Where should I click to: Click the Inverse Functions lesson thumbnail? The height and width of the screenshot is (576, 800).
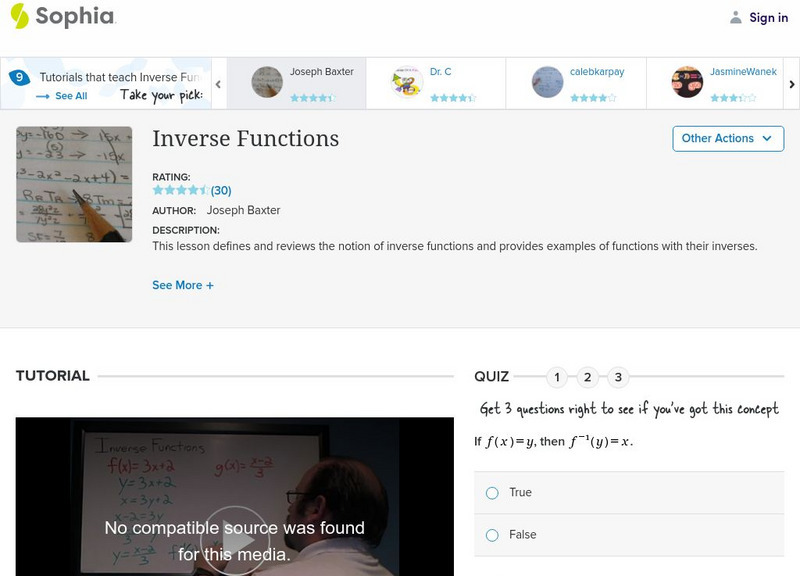click(x=74, y=184)
